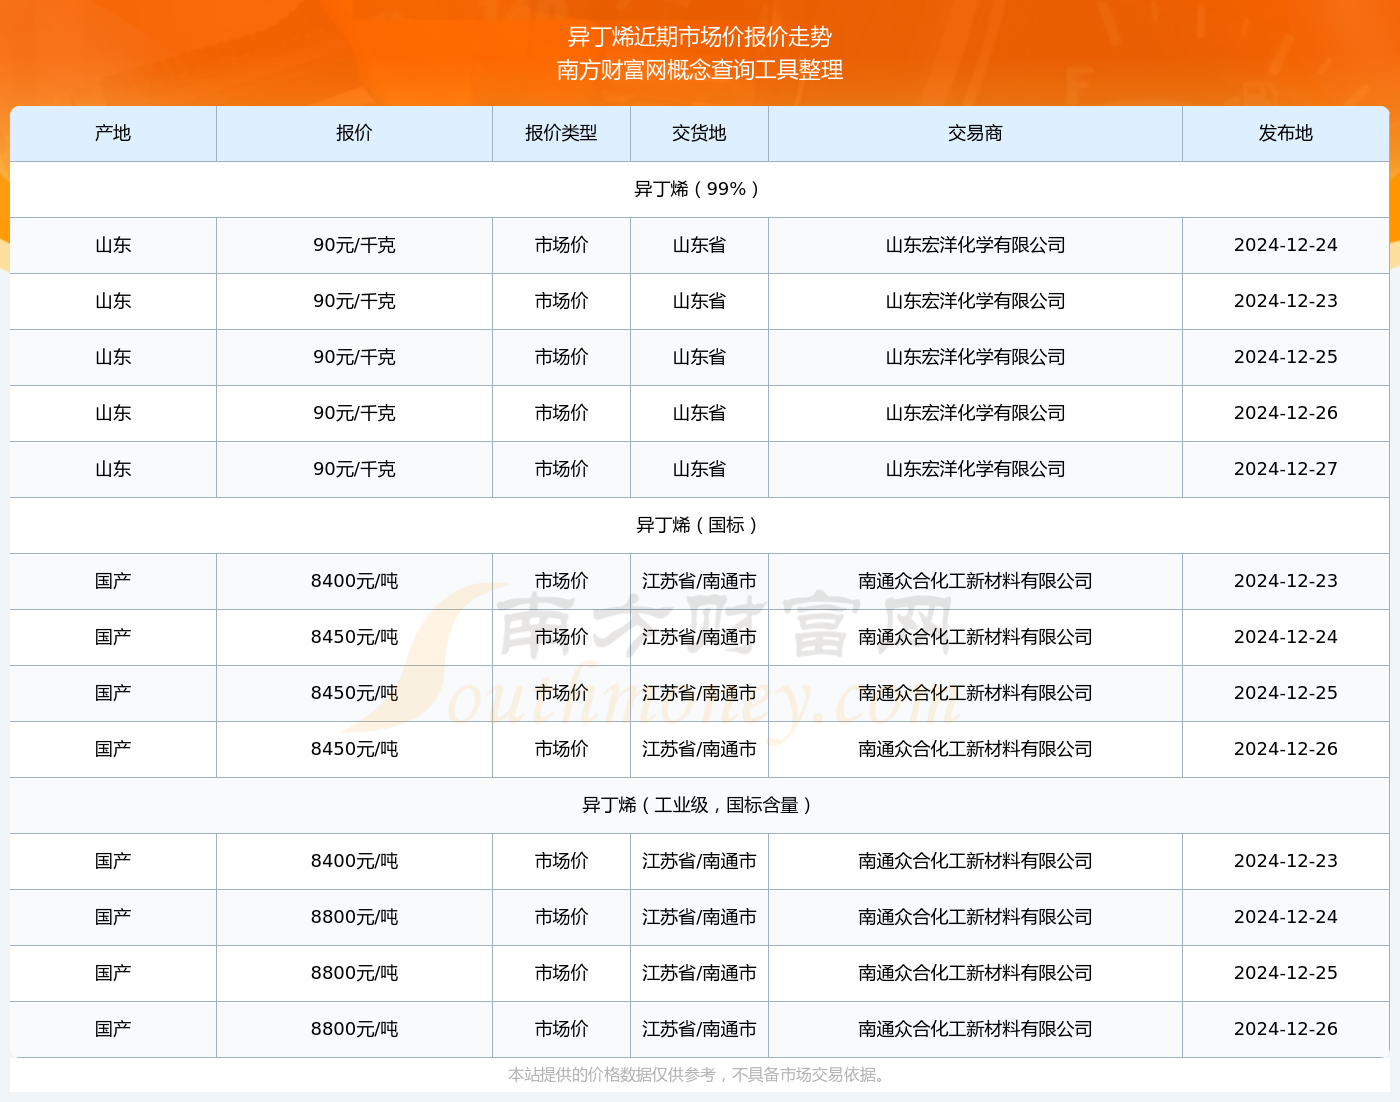Screen dimensions: 1400x1102
Task: Click 南通众合化工新材料有限公司 in 国标 2024-12-24 row
Action: coord(975,637)
